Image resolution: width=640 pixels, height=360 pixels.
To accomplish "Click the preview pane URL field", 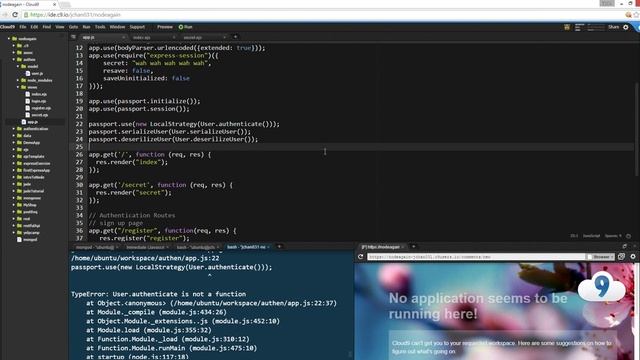I will click(476, 257).
